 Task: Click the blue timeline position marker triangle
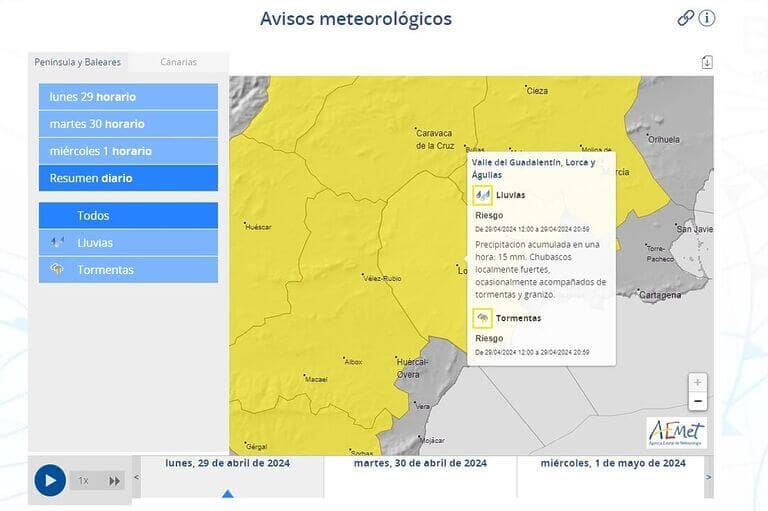click(x=228, y=493)
